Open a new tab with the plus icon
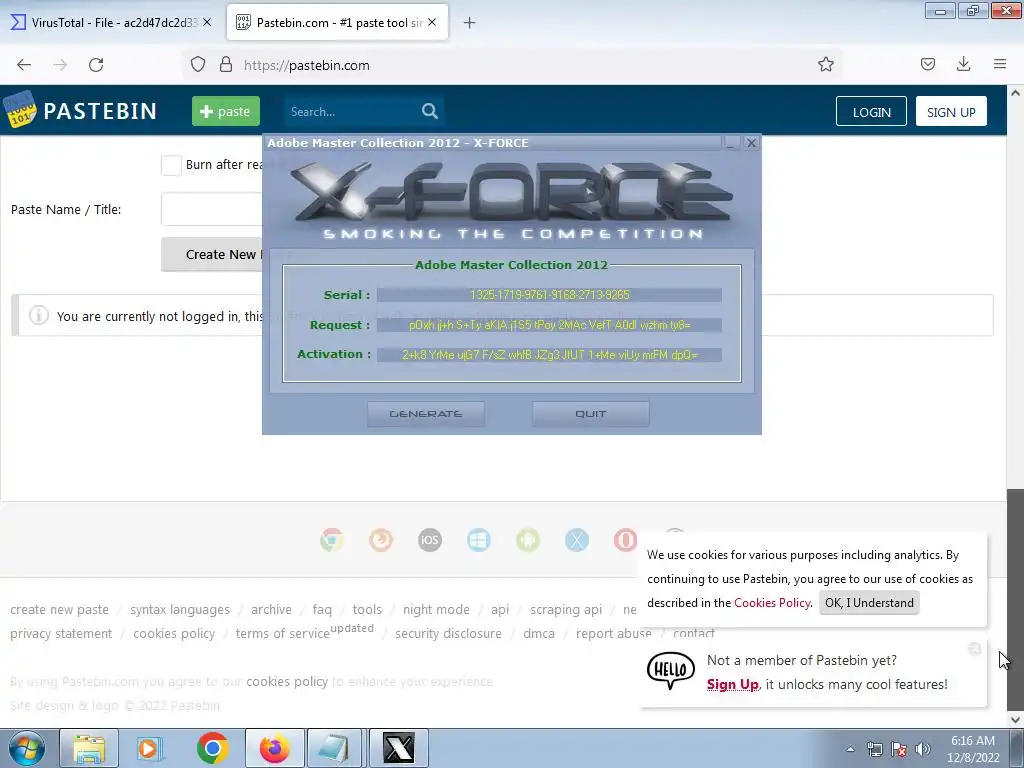The width and height of the screenshot is (1024, 768). point(470,23)
